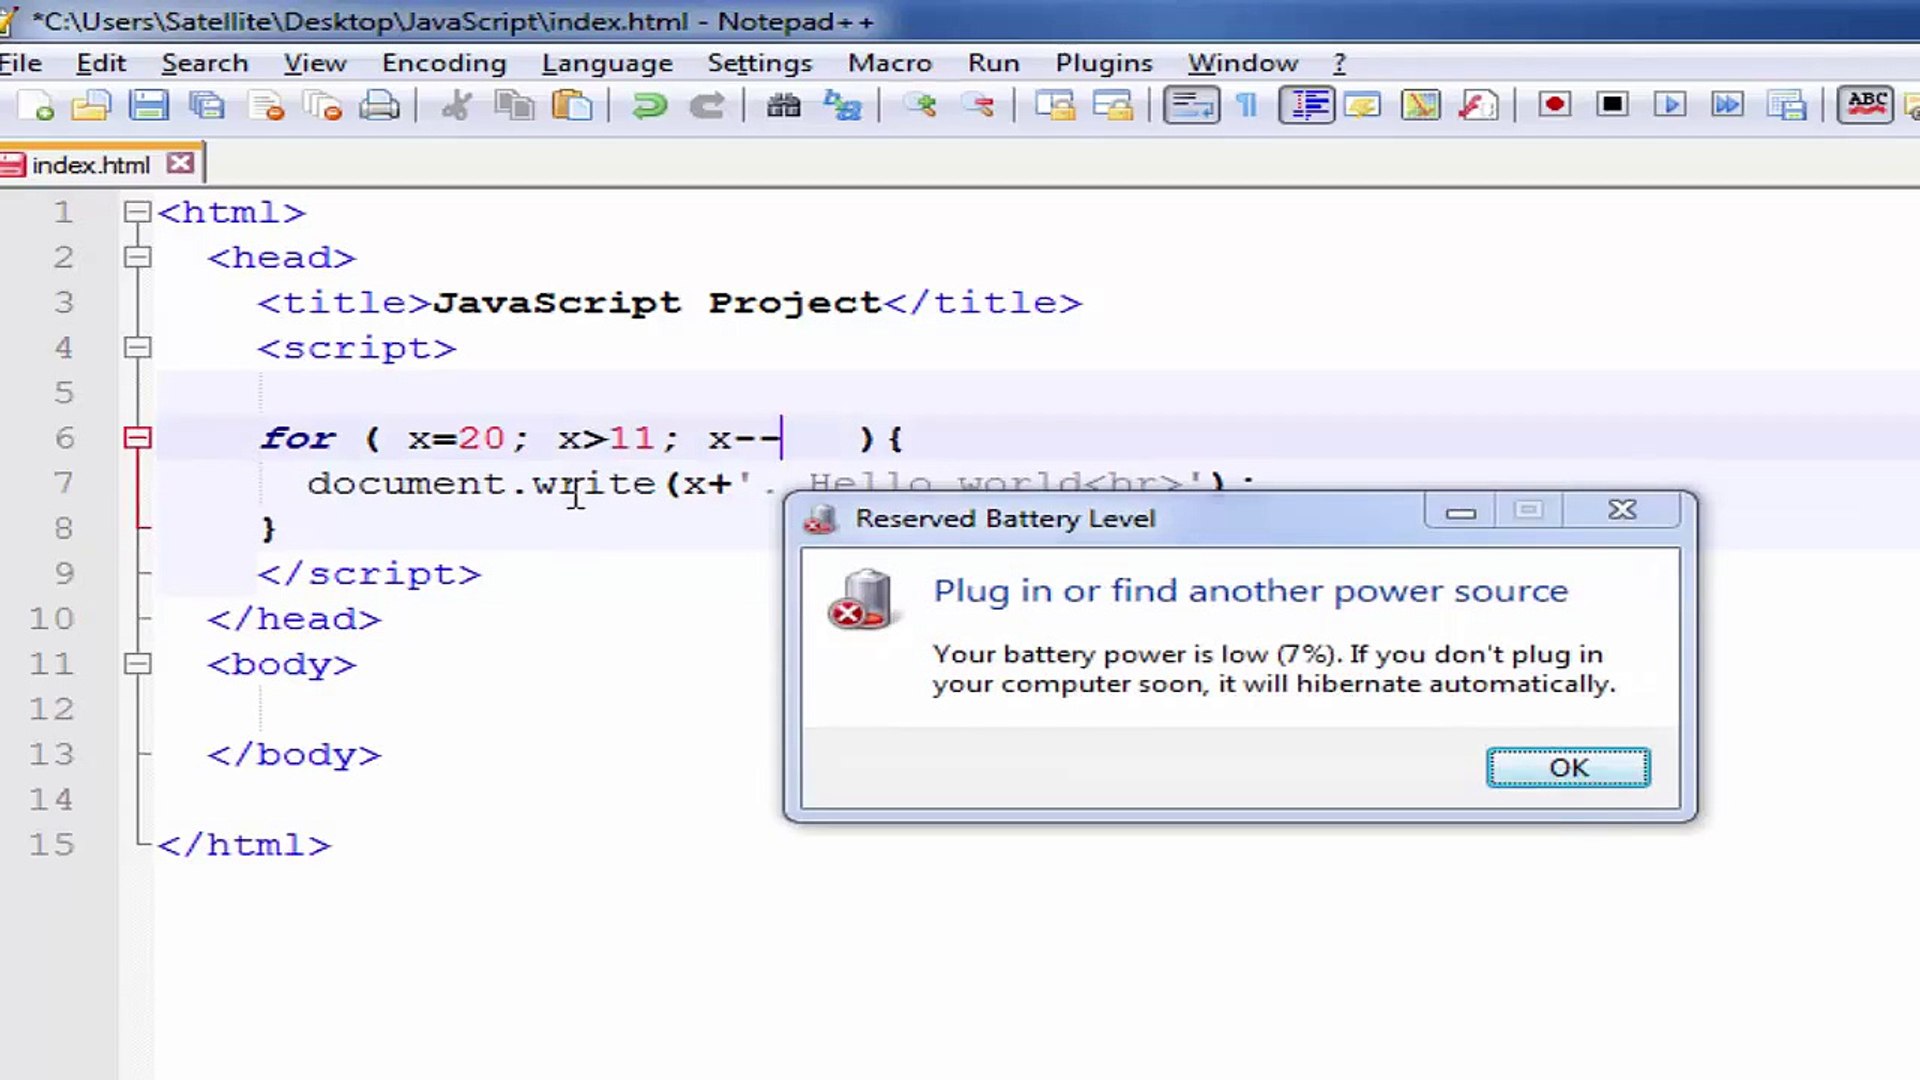Click 'JavaScript Project' title text
This screenshot has width=1920, height=1080.
pyautogui.click(x=657, y=303)
